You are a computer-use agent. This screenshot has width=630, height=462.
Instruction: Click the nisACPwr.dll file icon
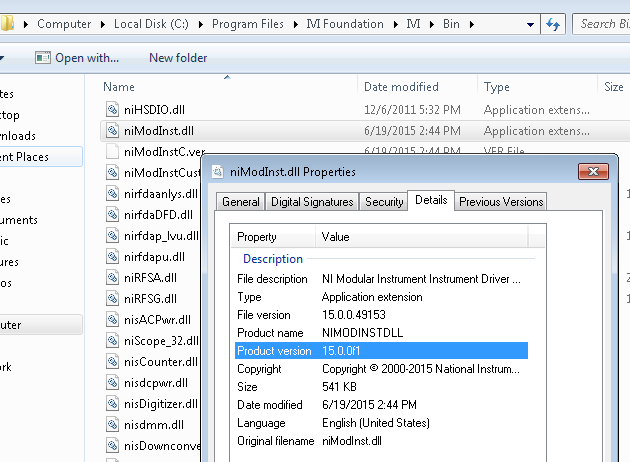[x=112, y=319]
